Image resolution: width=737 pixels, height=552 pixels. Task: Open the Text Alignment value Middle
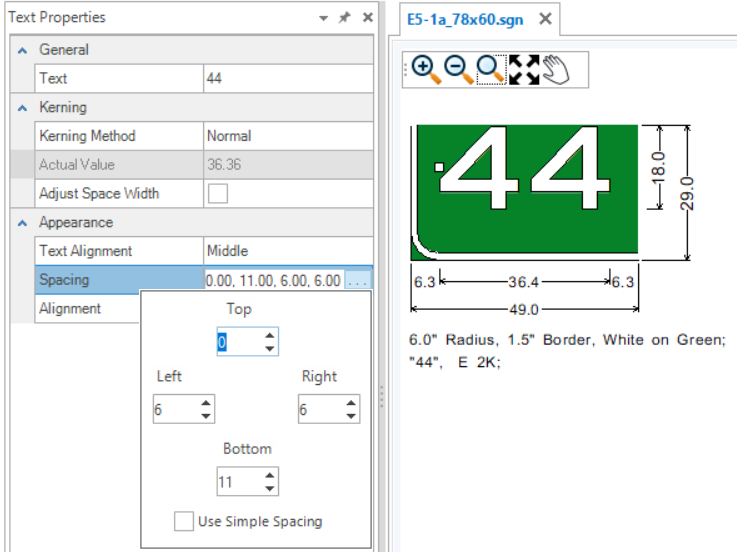pos(288,251)
